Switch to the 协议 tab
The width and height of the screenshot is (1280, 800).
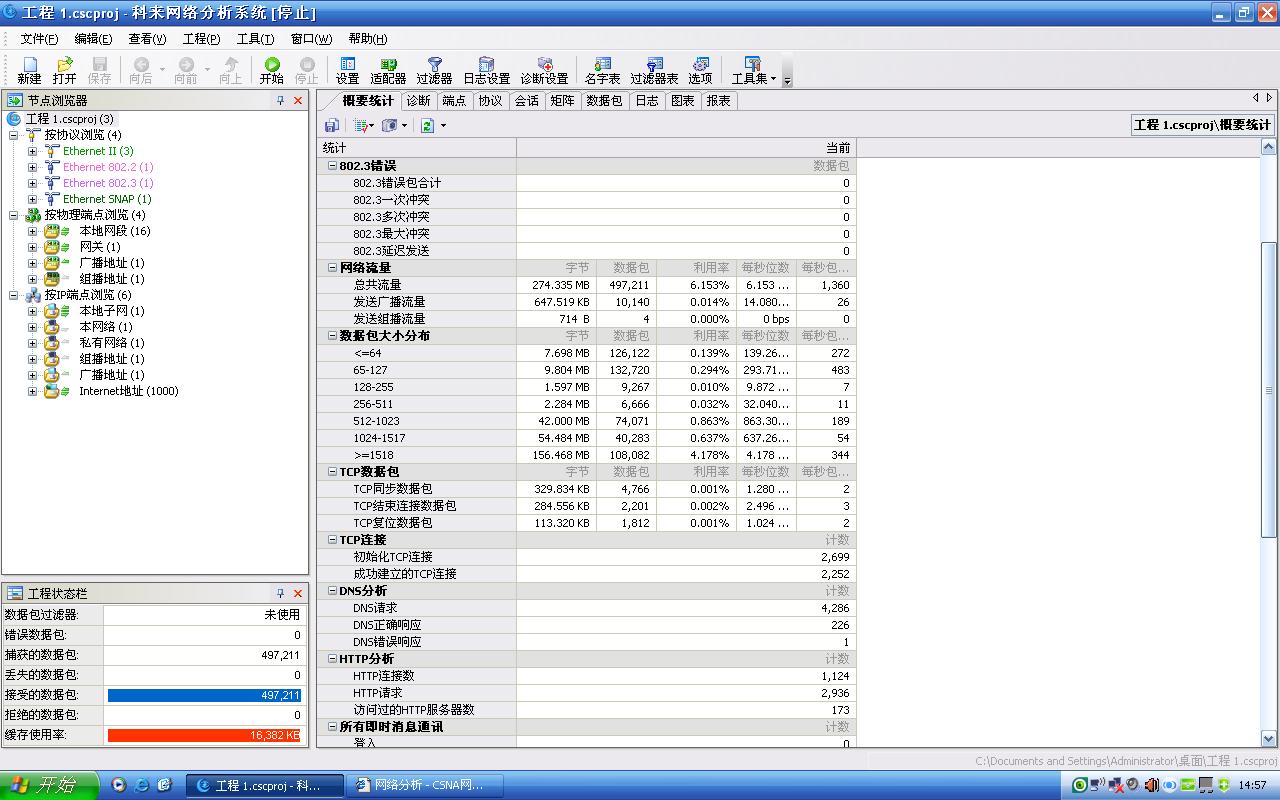click(490, 101)
